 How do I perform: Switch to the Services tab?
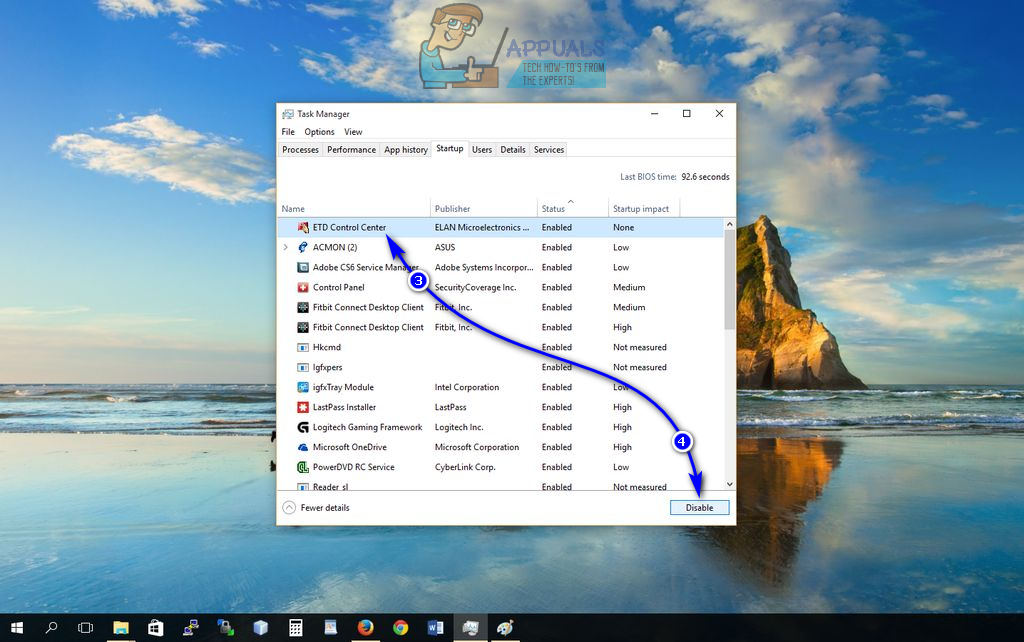pyautogui.click(x=549, y=150)
